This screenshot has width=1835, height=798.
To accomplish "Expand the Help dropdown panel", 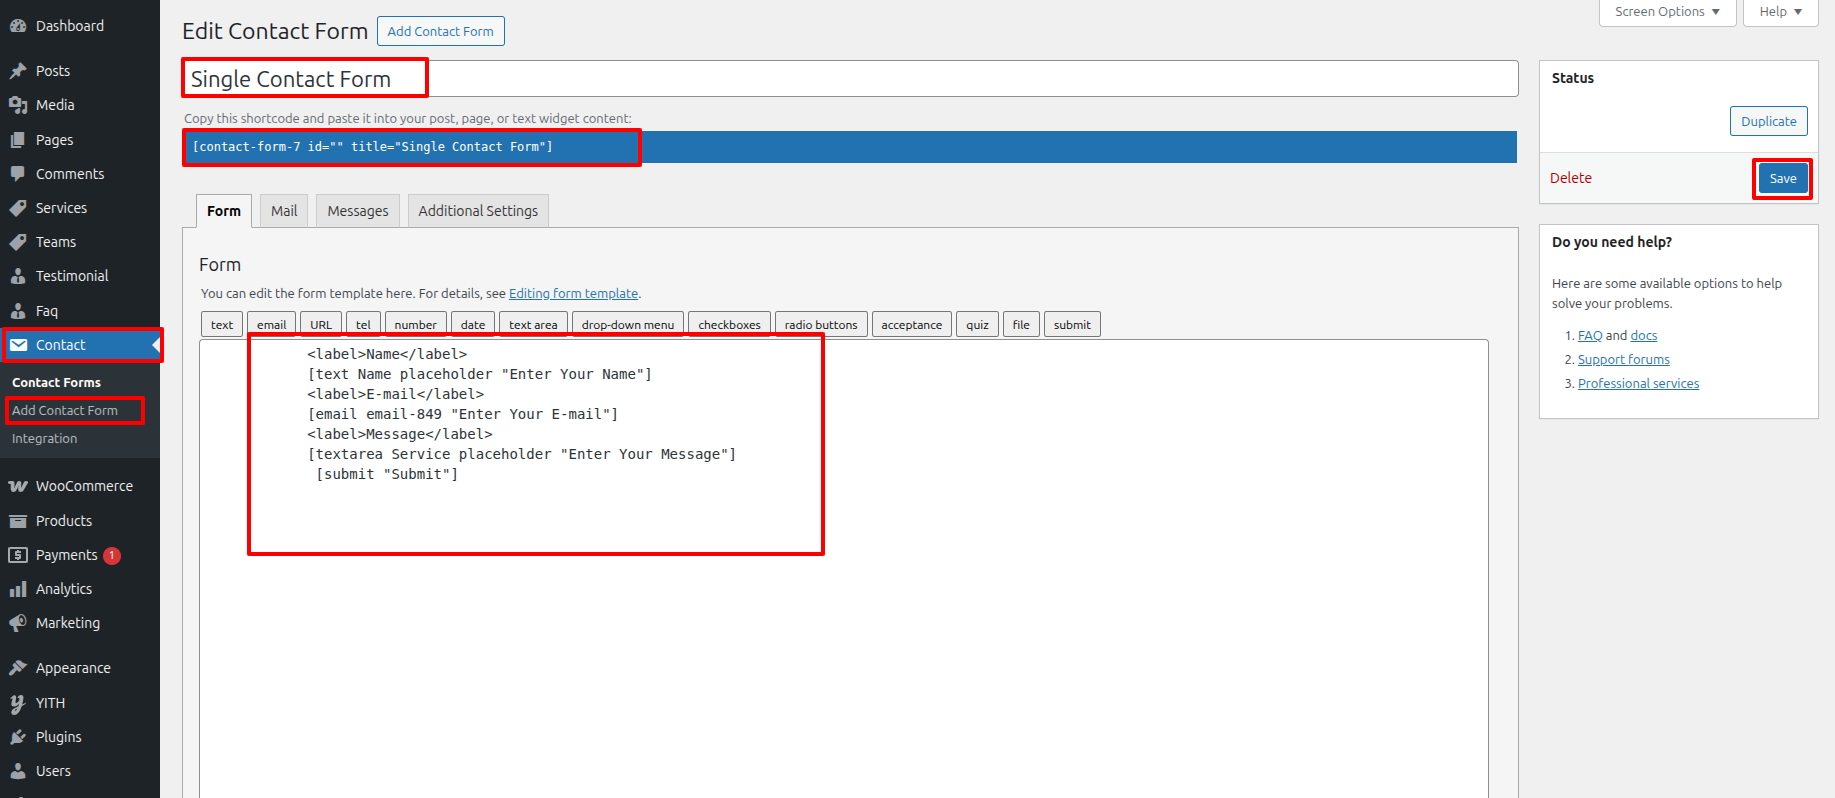I will (x=1780, y=12).
